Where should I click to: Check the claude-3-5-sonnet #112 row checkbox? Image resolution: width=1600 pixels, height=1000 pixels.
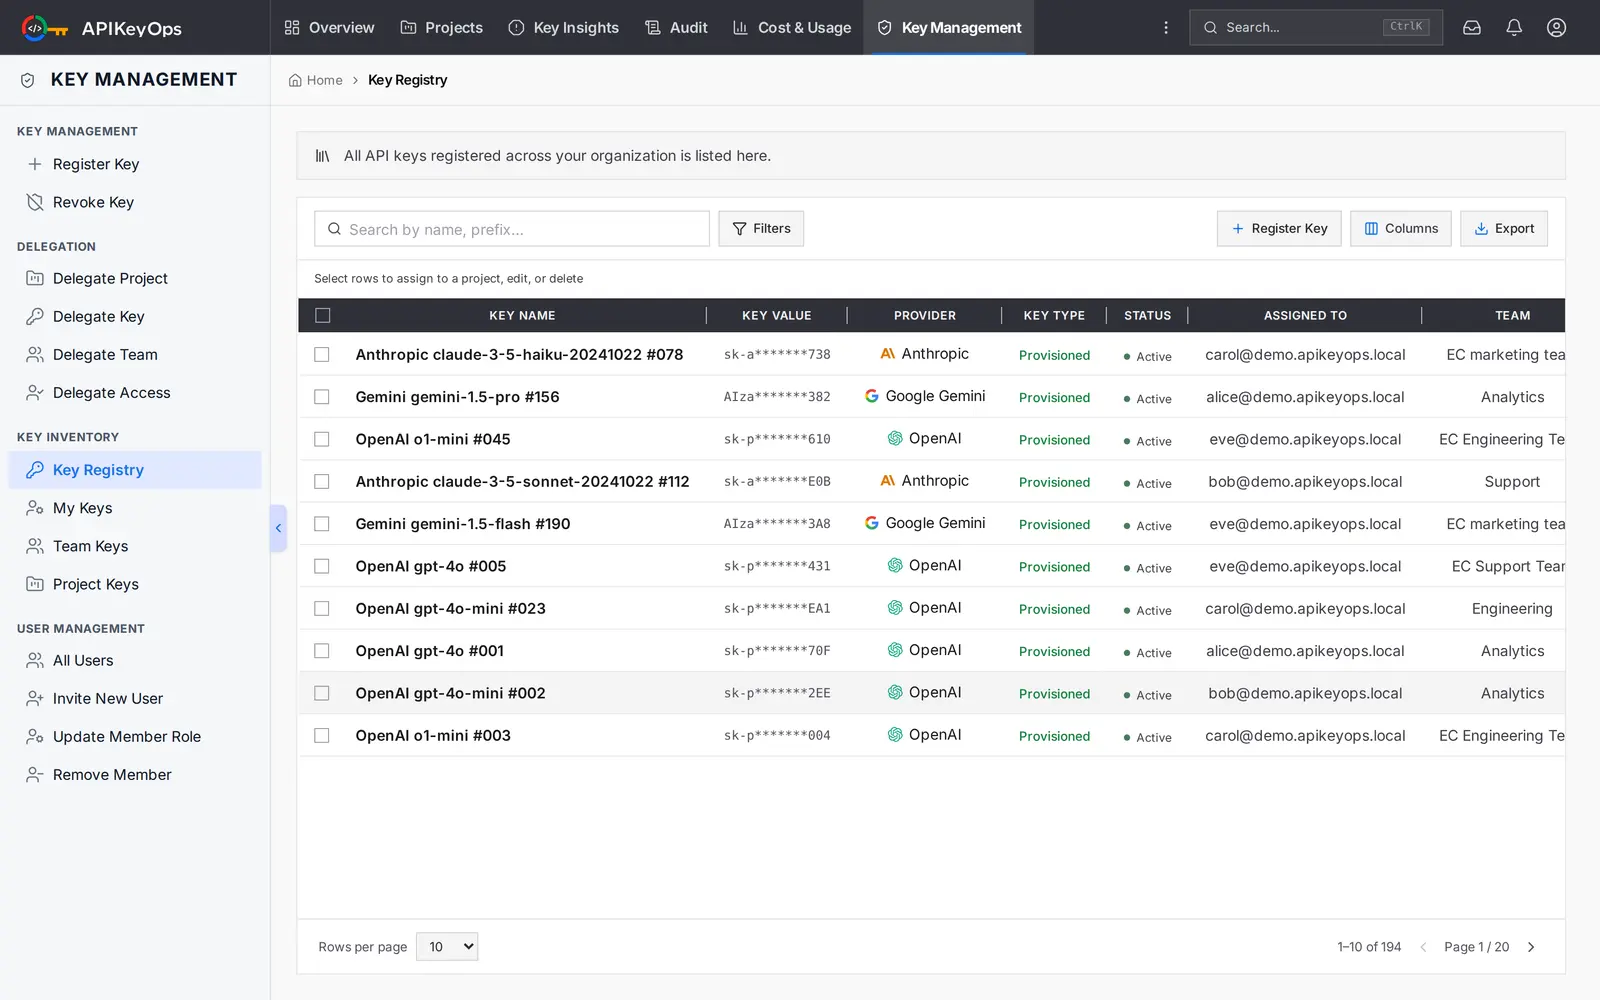[x=322, y=481]
